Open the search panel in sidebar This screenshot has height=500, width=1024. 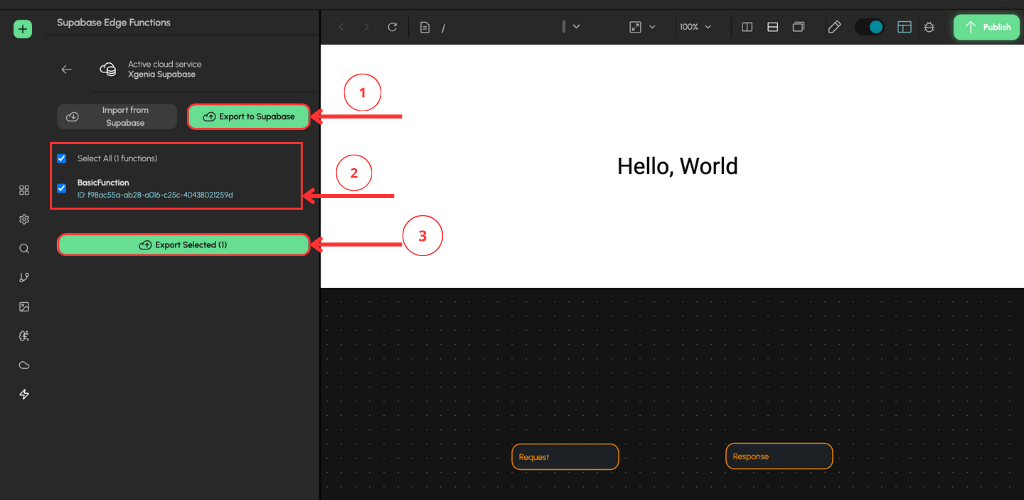pos(24,248)
